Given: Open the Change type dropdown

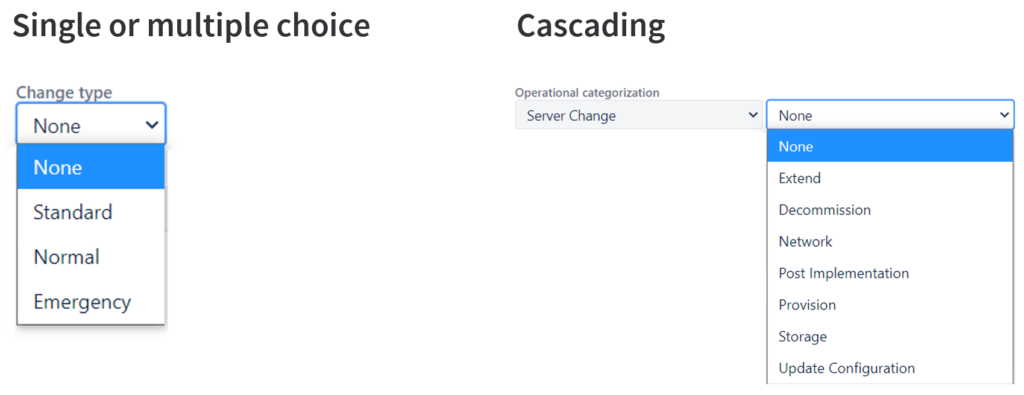Looking at the screenshot, I should (x=91, y=124).
